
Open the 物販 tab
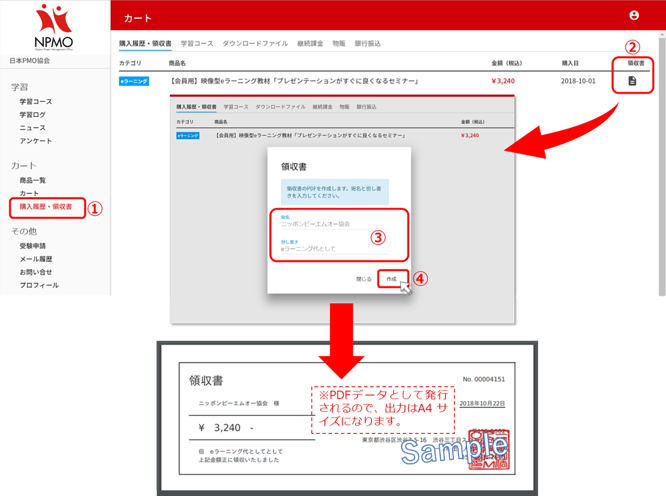point(339,43)
